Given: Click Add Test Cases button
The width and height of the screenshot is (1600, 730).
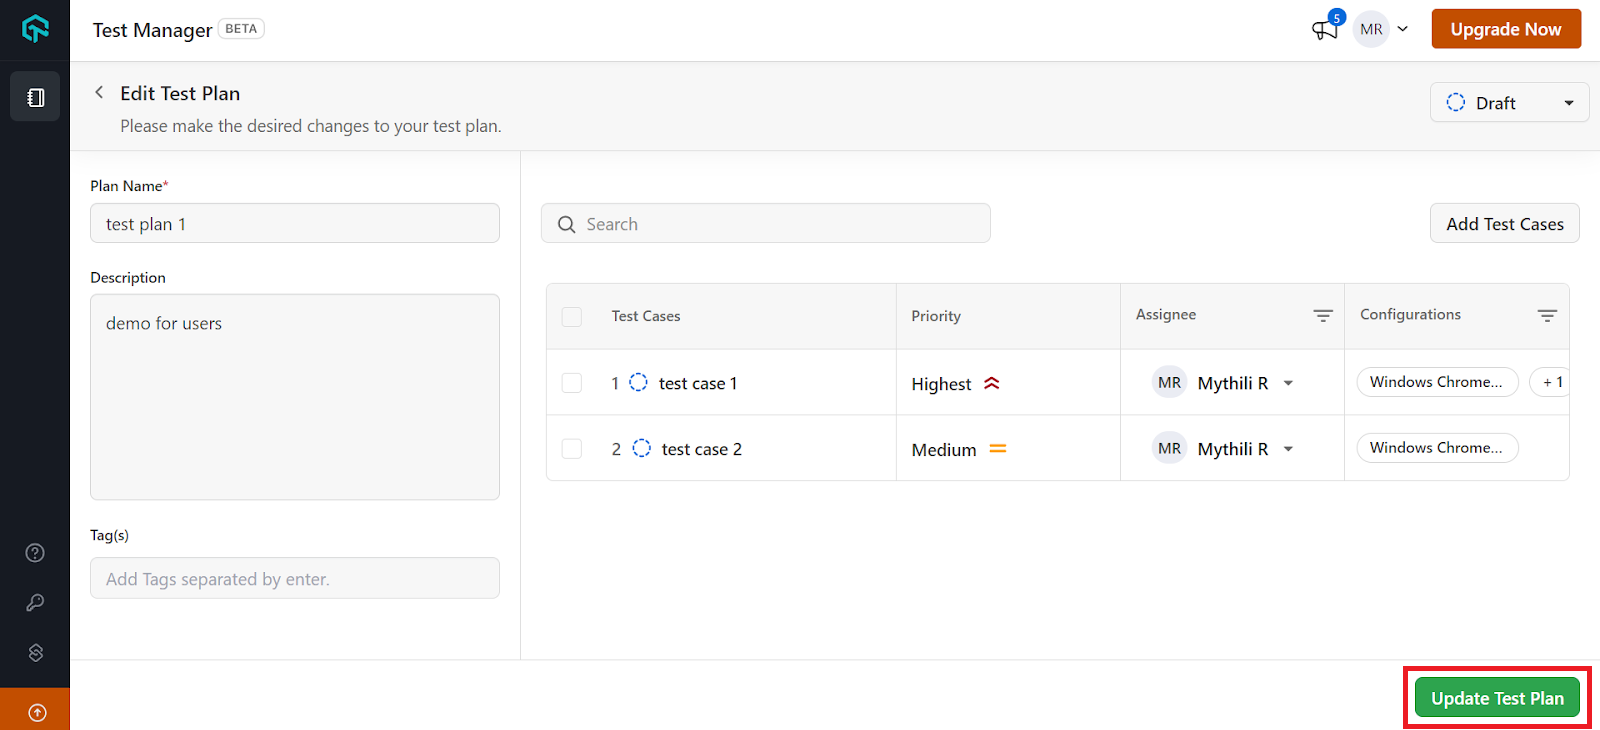Looking at the screenshot, I should (1505, 223).
